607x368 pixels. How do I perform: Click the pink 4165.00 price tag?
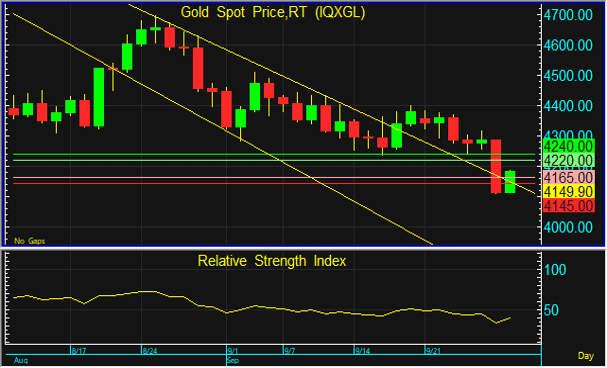point(568,177)
